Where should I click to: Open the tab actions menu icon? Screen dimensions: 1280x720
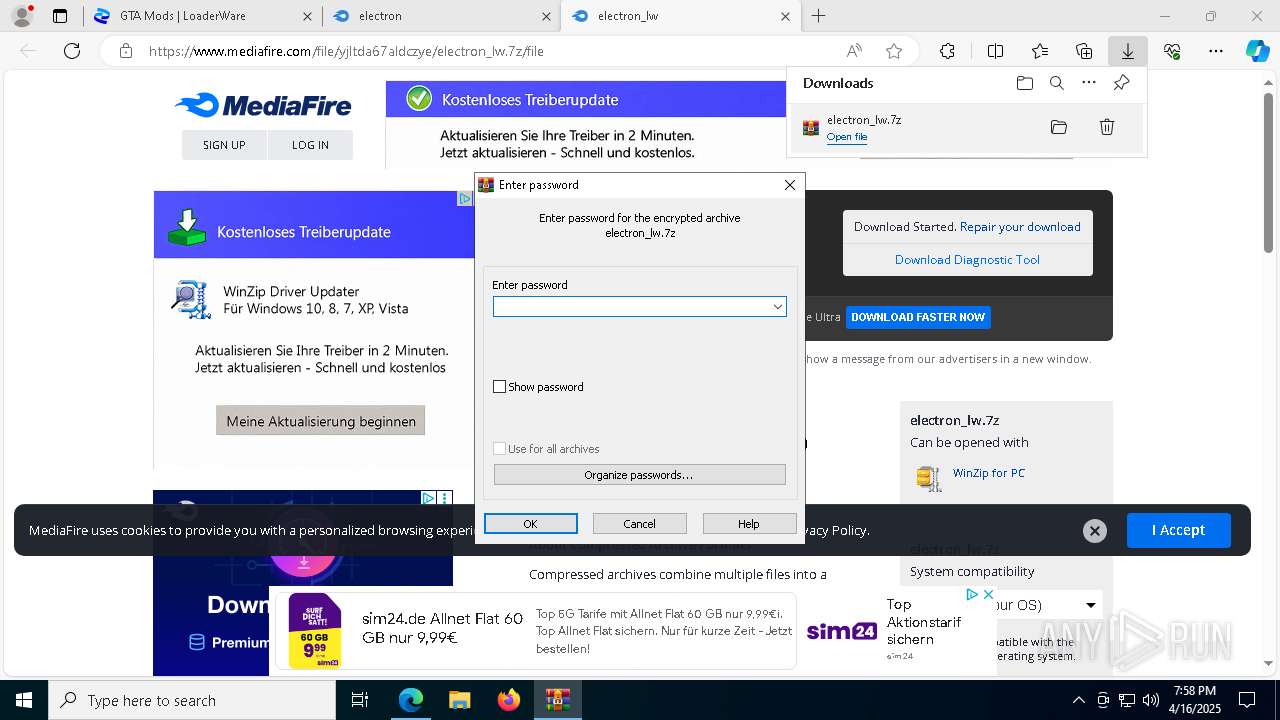(60, 16)
